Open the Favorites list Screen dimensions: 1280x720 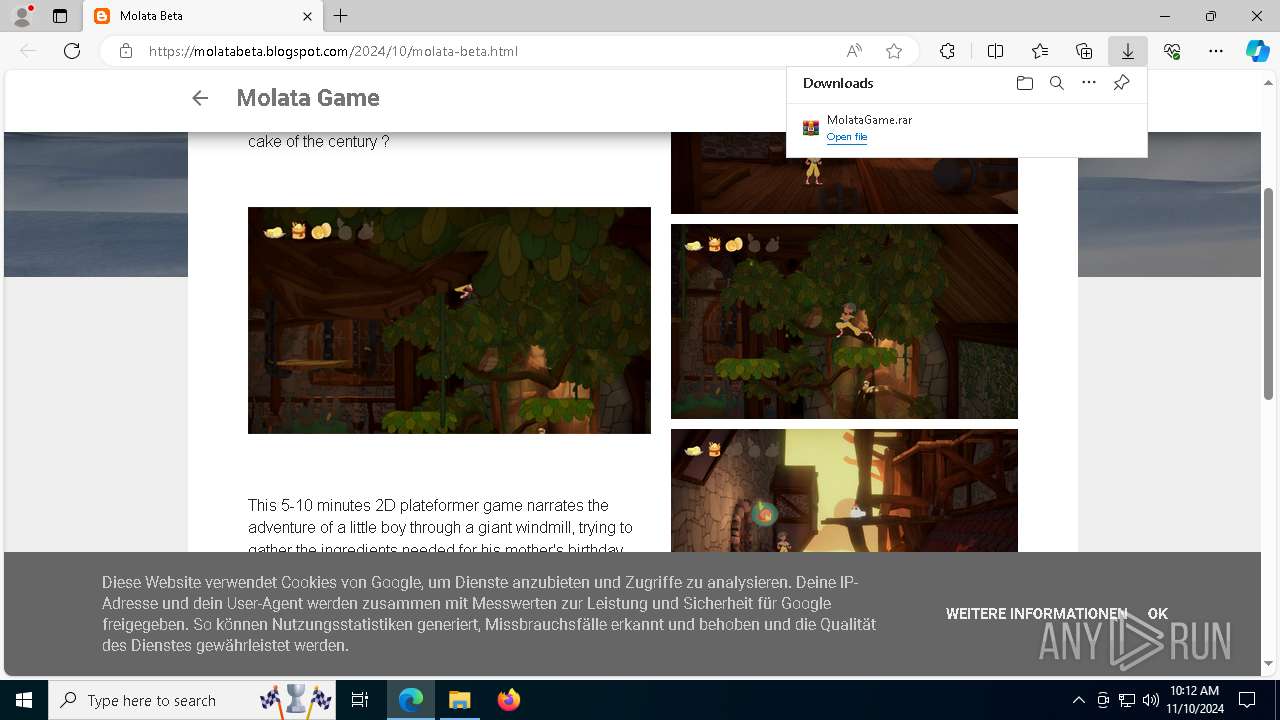(x=1040, y=51)
